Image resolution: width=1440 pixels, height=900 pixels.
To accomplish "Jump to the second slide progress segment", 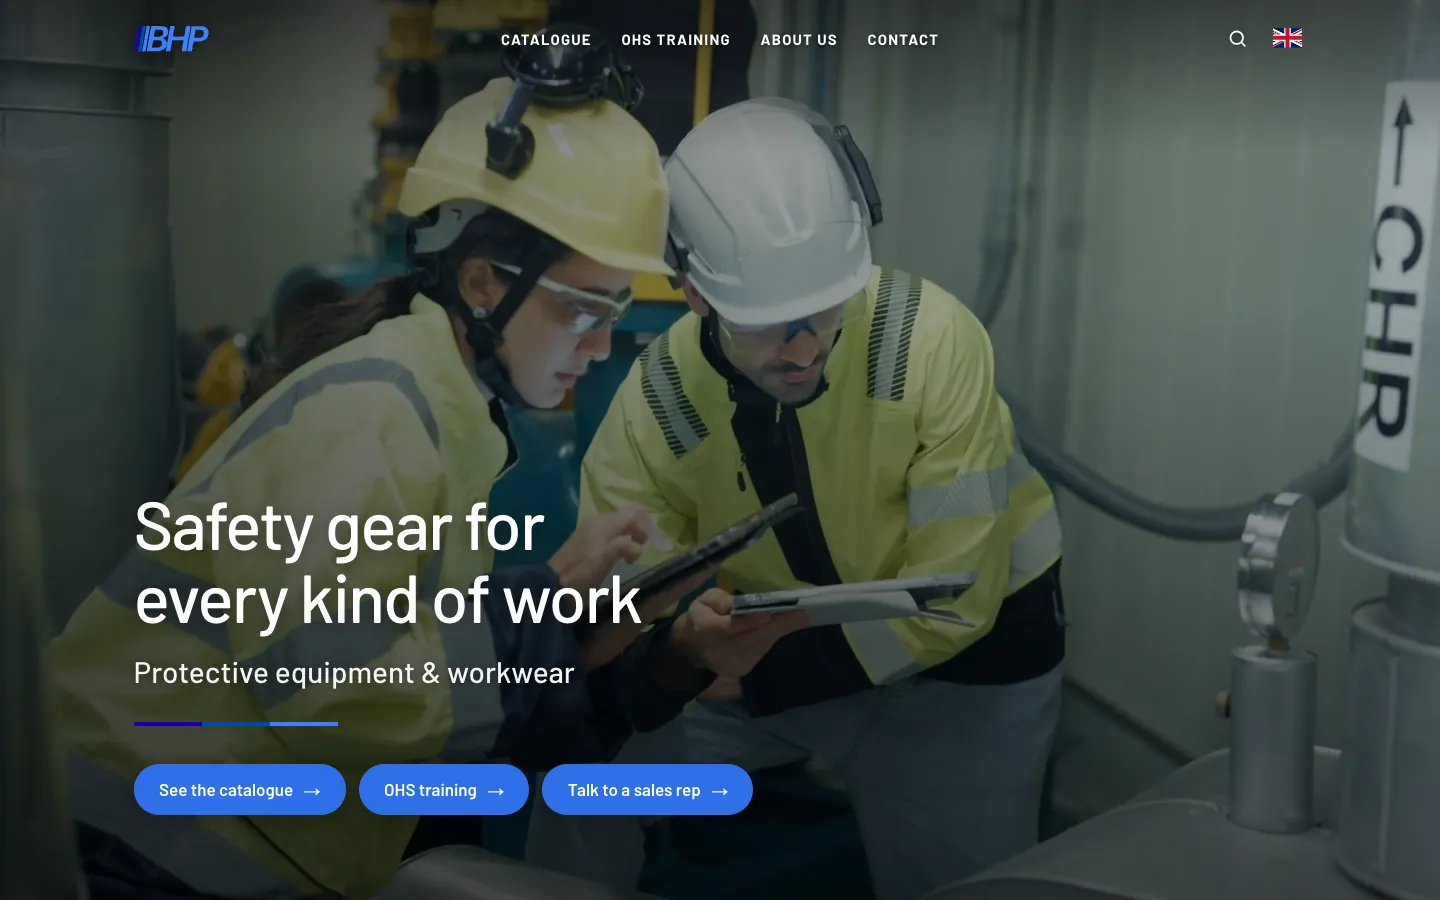I will point(236,723).
